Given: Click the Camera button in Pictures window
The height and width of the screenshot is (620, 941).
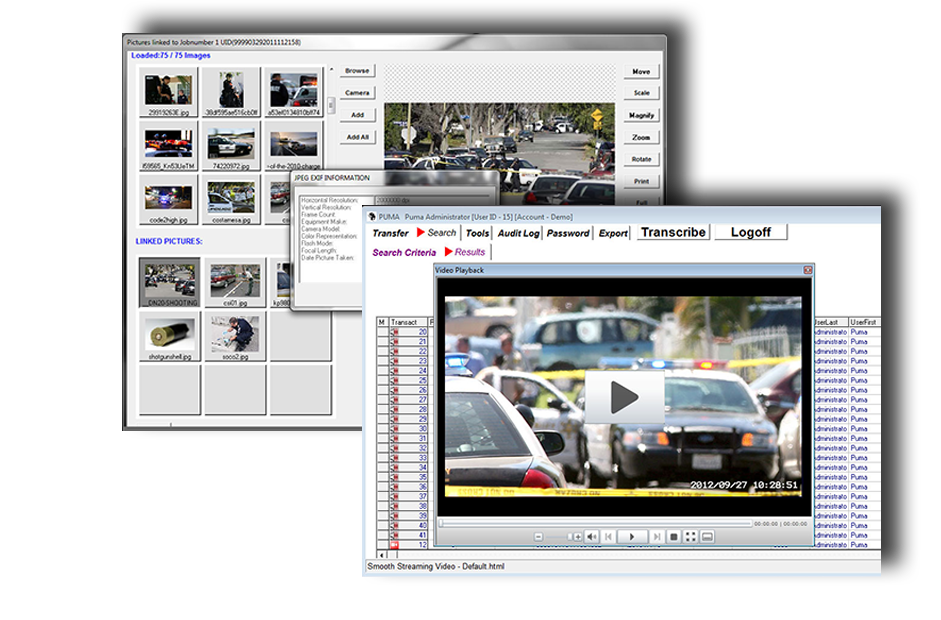Looking at the screenshot, I should [357, 93].
